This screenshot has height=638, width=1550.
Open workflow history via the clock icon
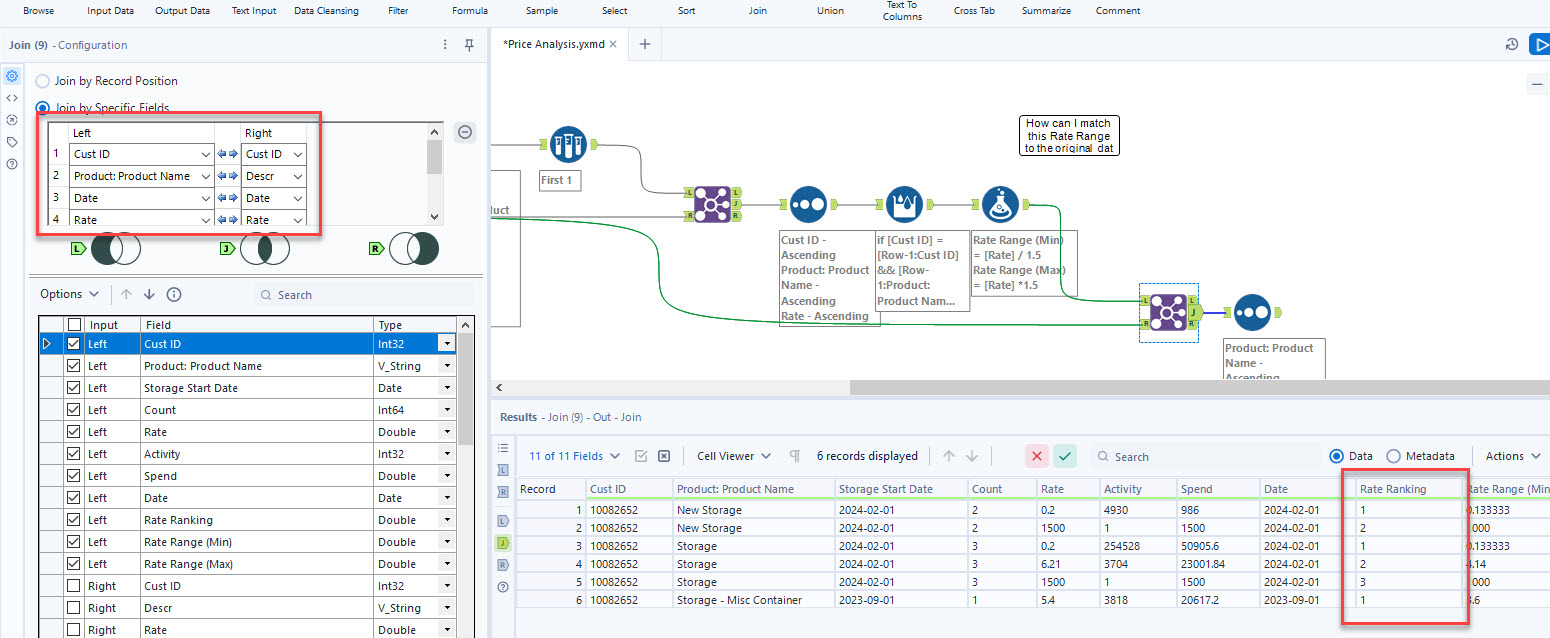(1511, 44)
